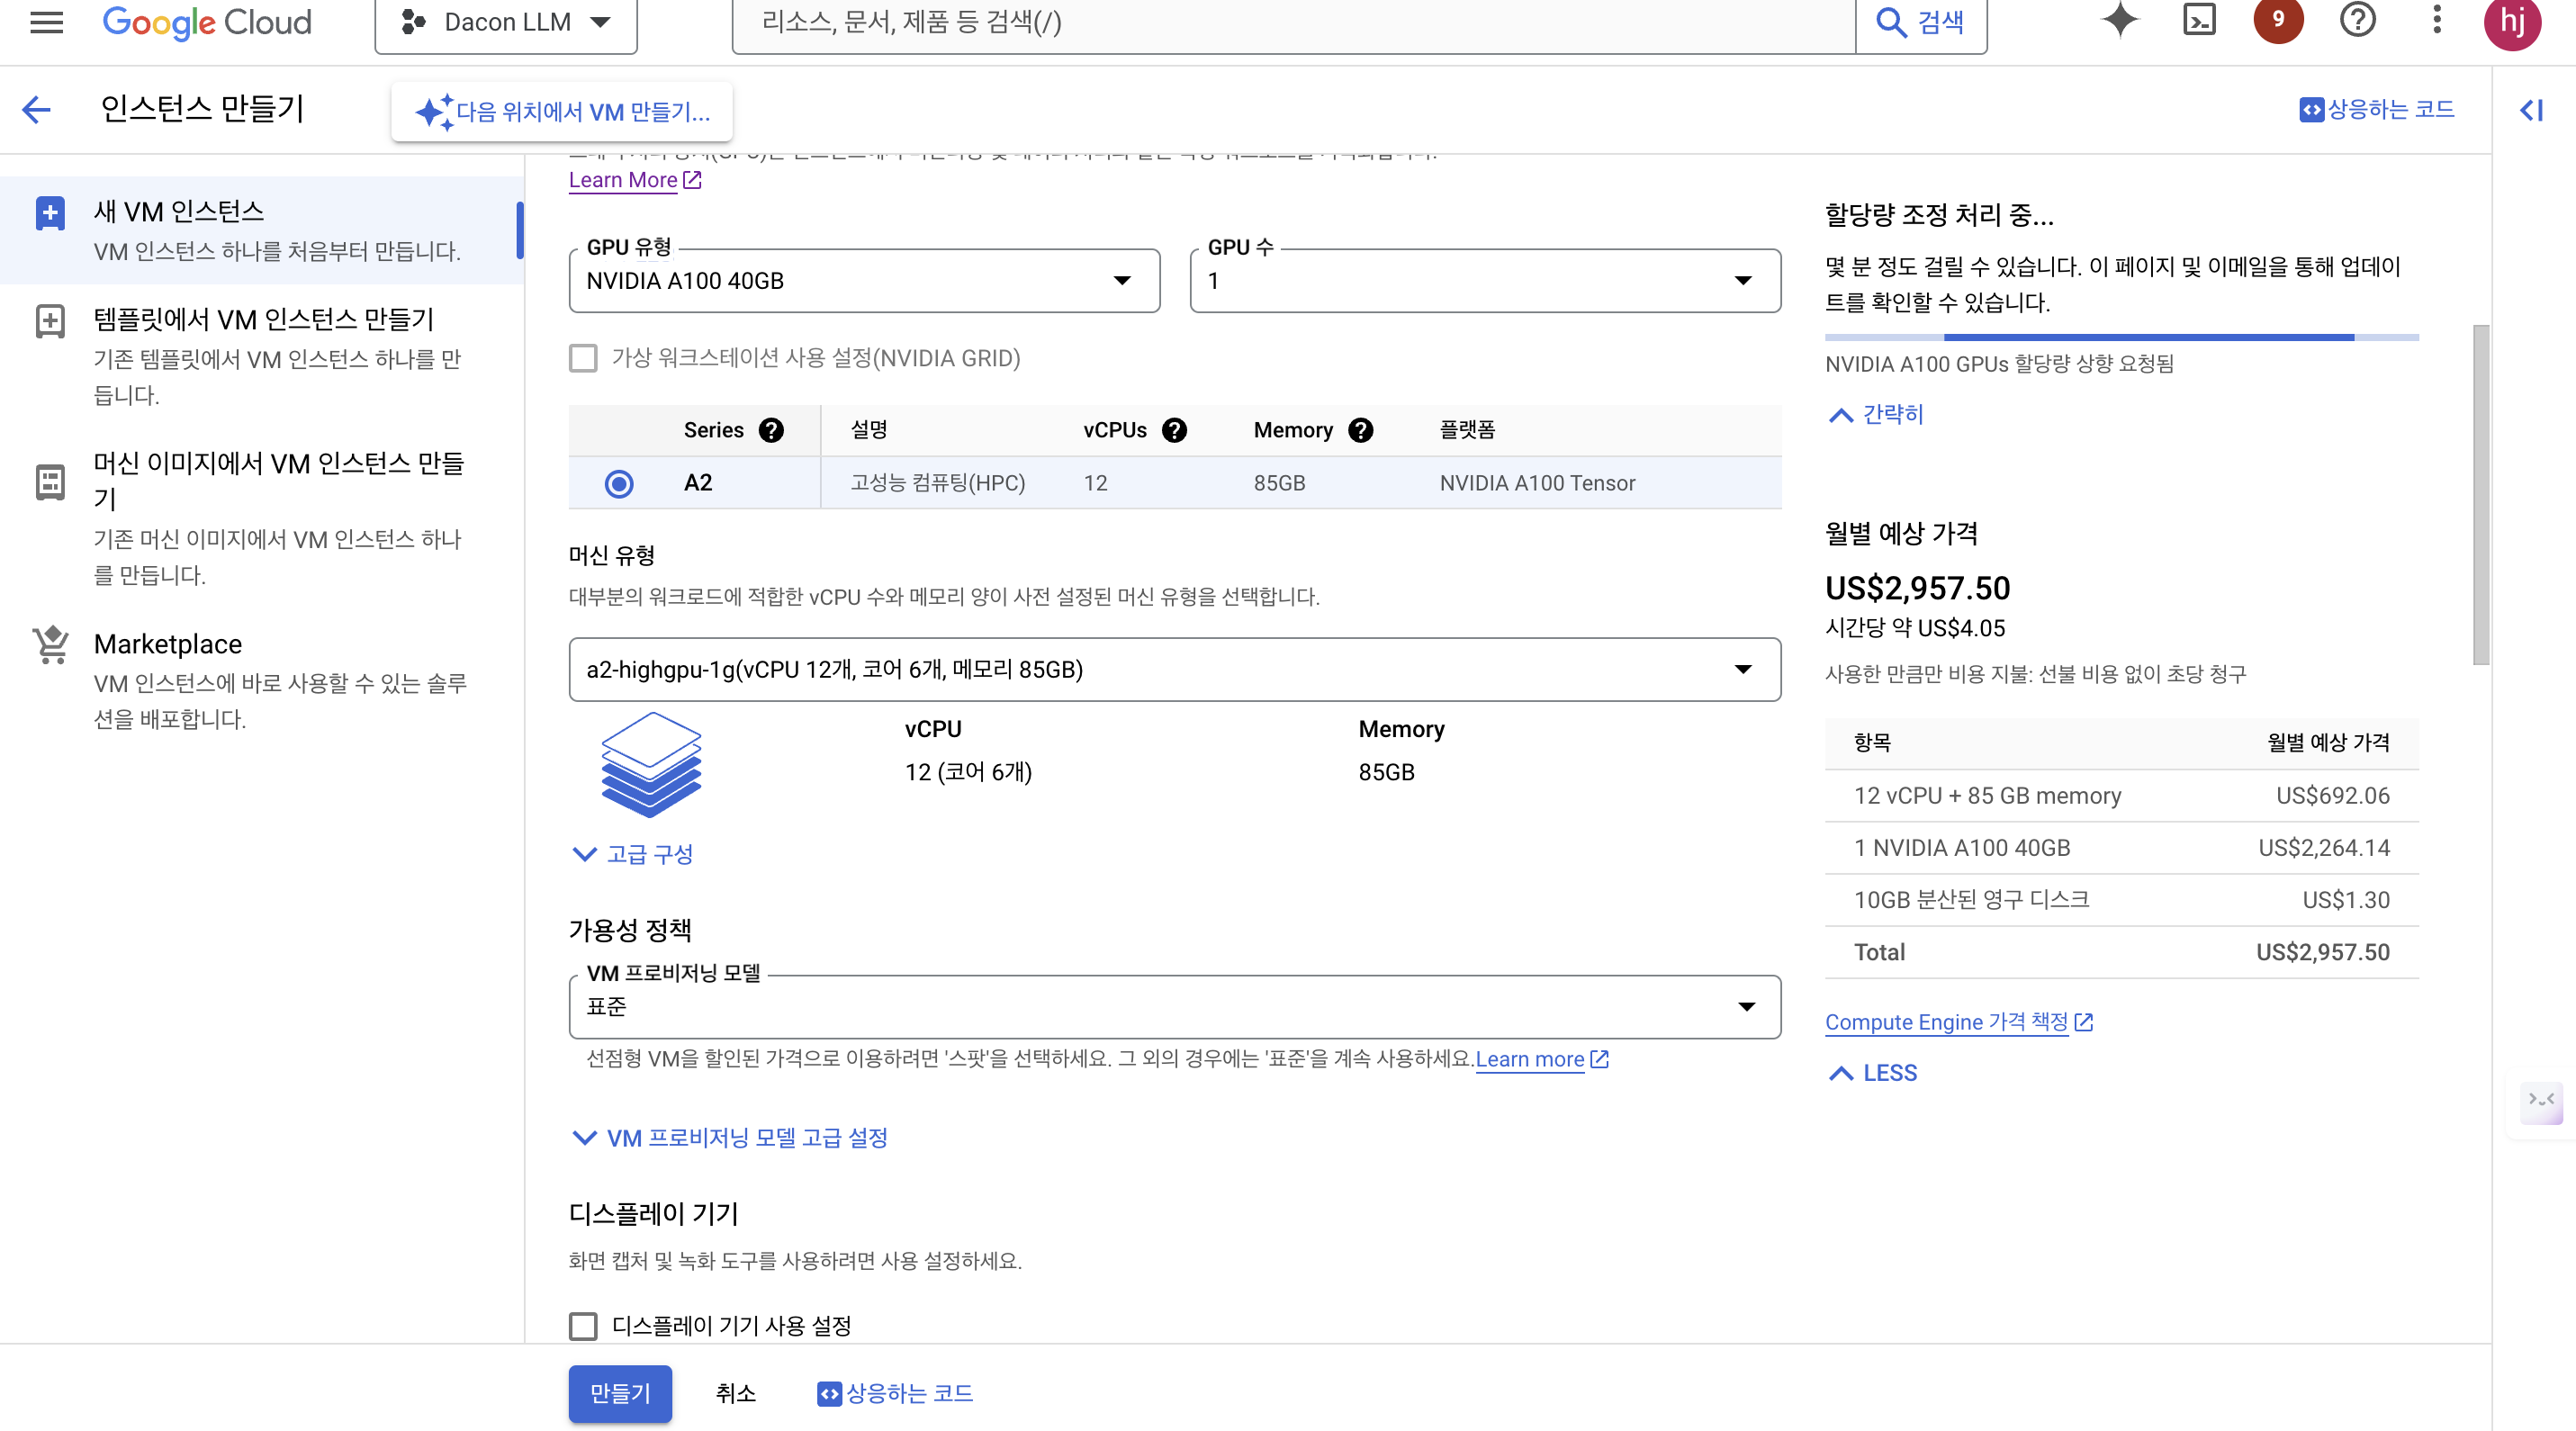Open notifications badge showing 9
Viewport: 2576px width, 1431px height.
click(2278, 20)
